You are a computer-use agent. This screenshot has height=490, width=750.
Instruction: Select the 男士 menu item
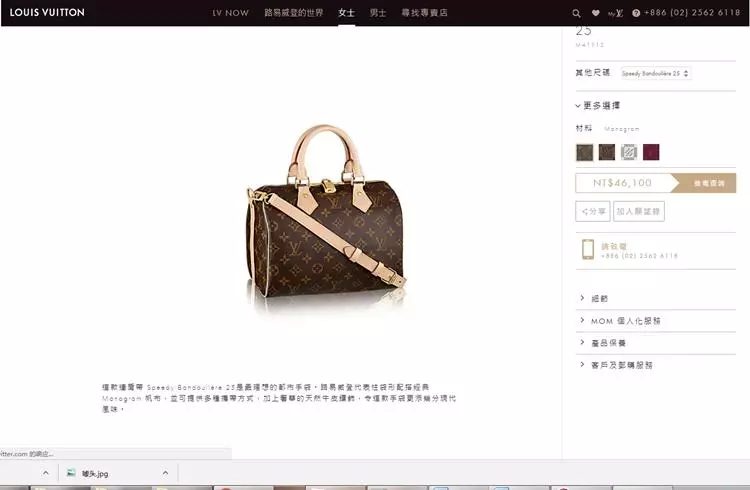point(378,13)
